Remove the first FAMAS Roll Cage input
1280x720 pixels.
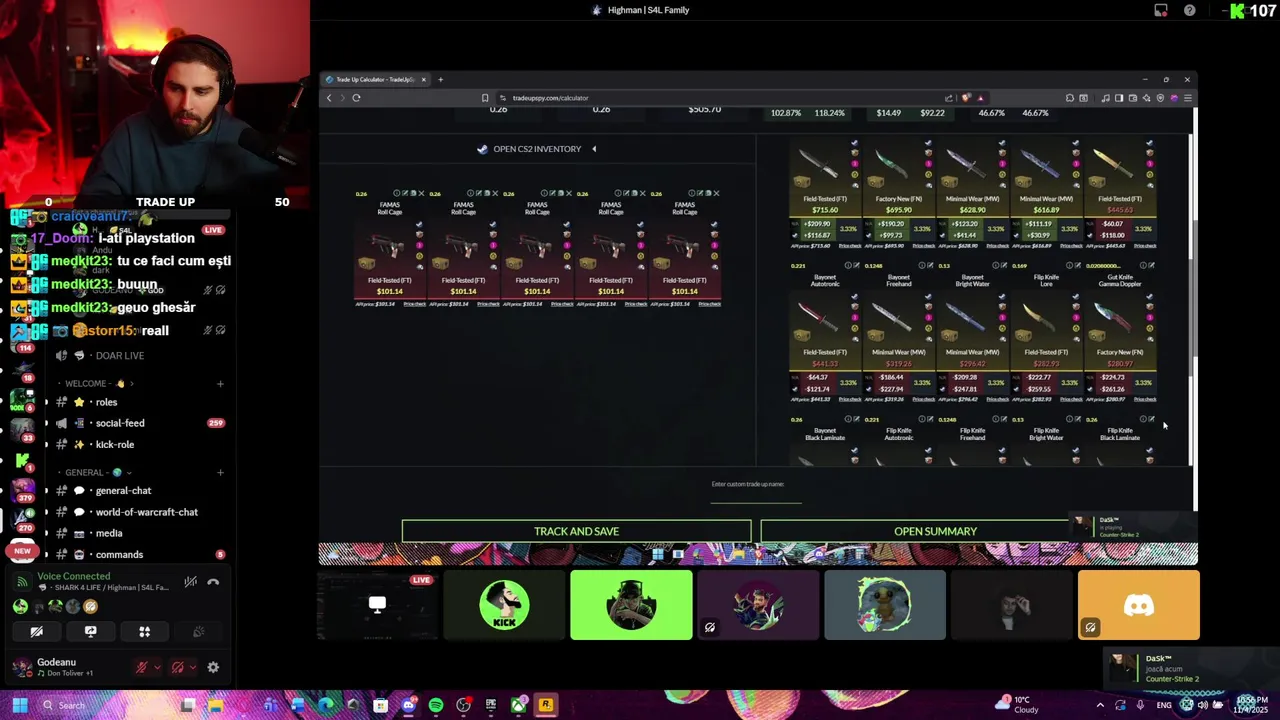coord(421,193)
